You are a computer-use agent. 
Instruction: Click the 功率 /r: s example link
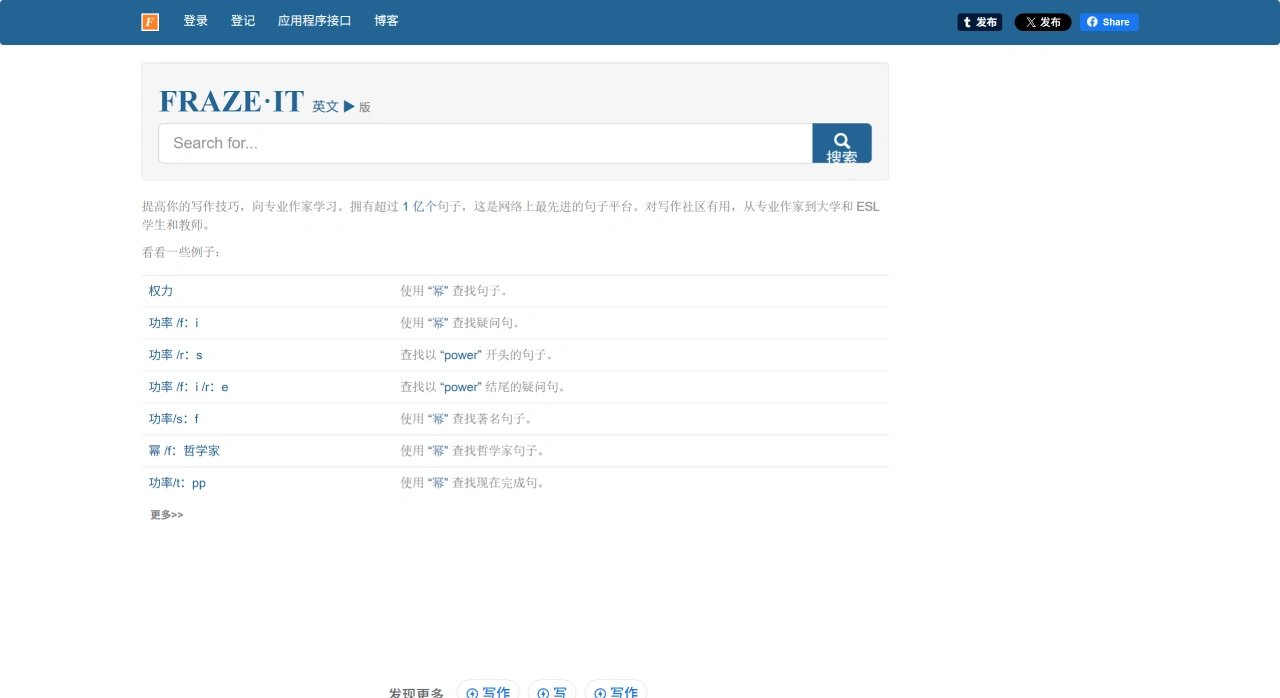176,355
